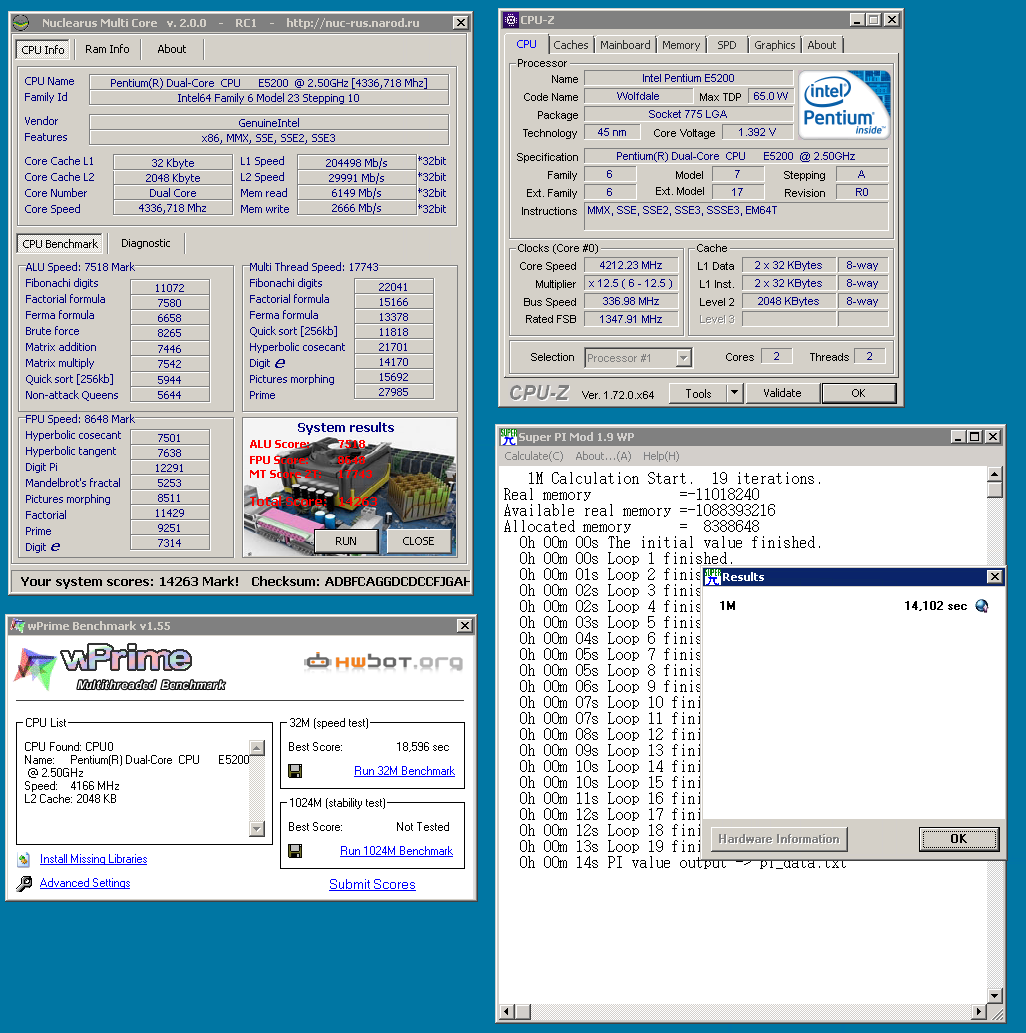Click the CLOSE button in Nuclearus
The image size is (1026, 1033).
418,541
